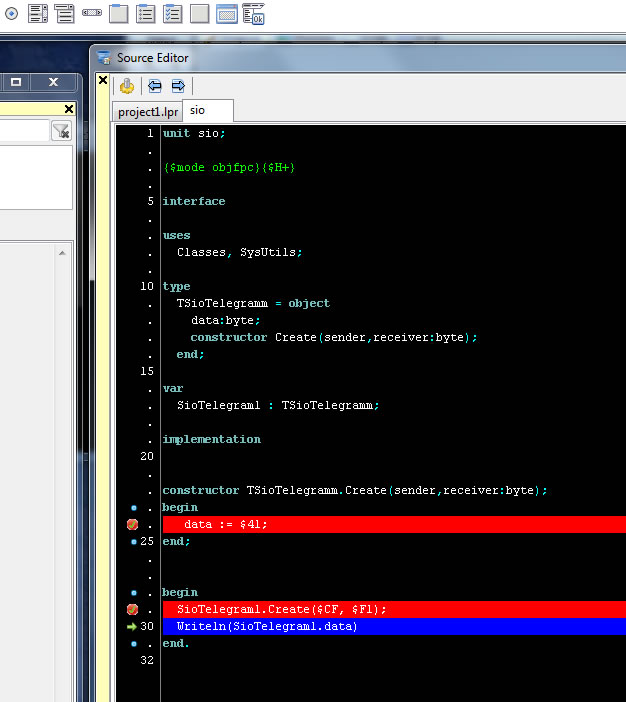Remove breakpoint on SioTelegram1.Create line
Screen dimensions: 626x702
pos(132,609)
